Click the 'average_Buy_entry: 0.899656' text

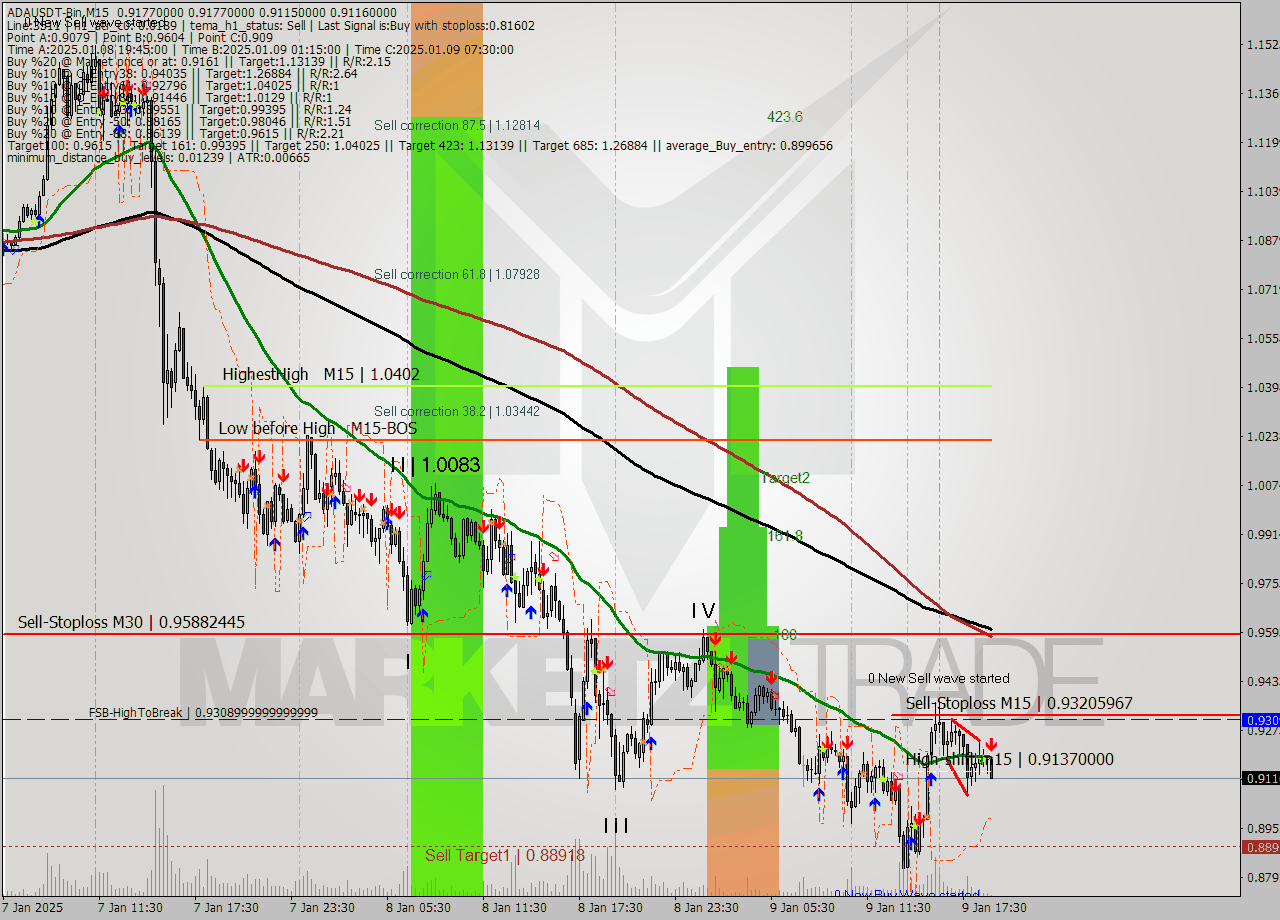coord(748,146)
